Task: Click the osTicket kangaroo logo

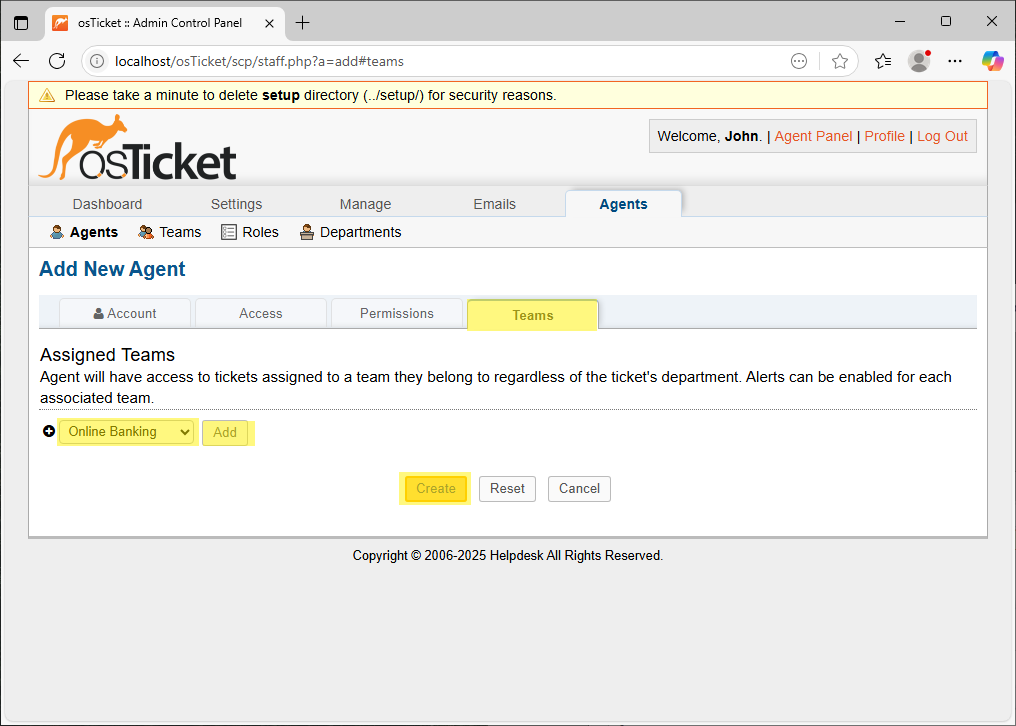Action: [x=137, y=148]
